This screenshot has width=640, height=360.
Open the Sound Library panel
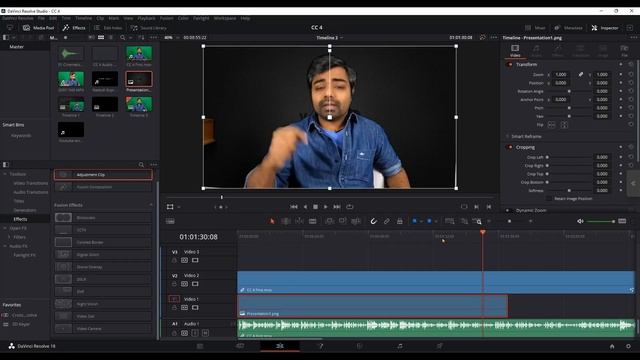(x=149, y=28)
